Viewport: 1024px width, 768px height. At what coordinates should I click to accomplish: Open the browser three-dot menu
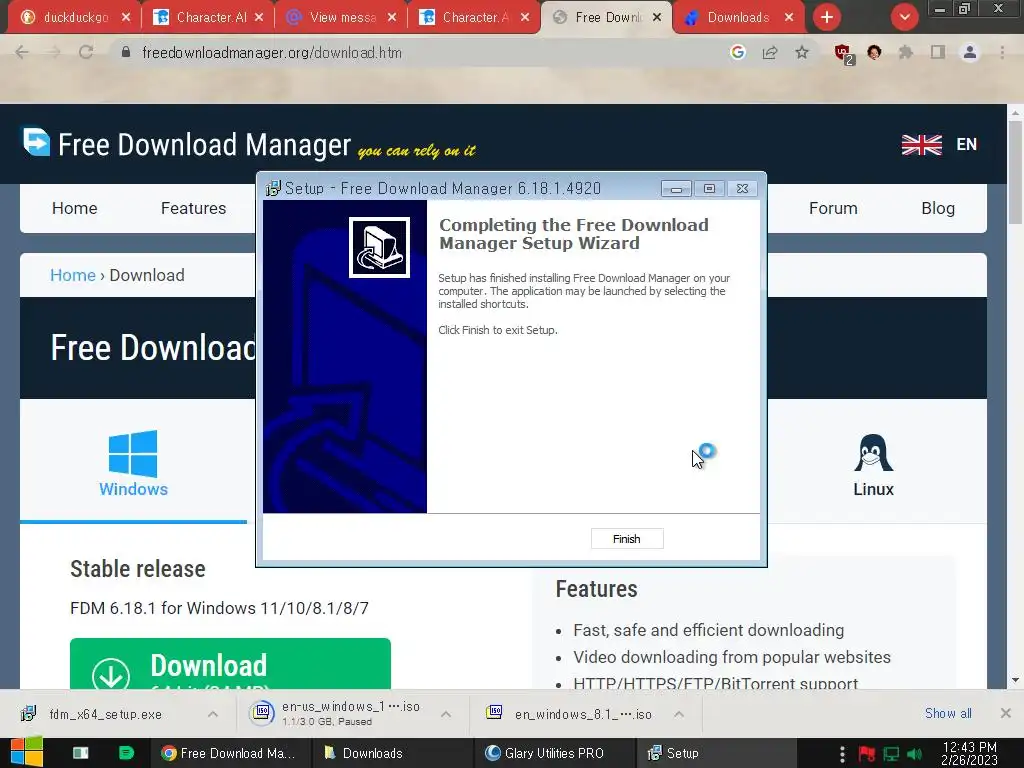coord(1002,53)
